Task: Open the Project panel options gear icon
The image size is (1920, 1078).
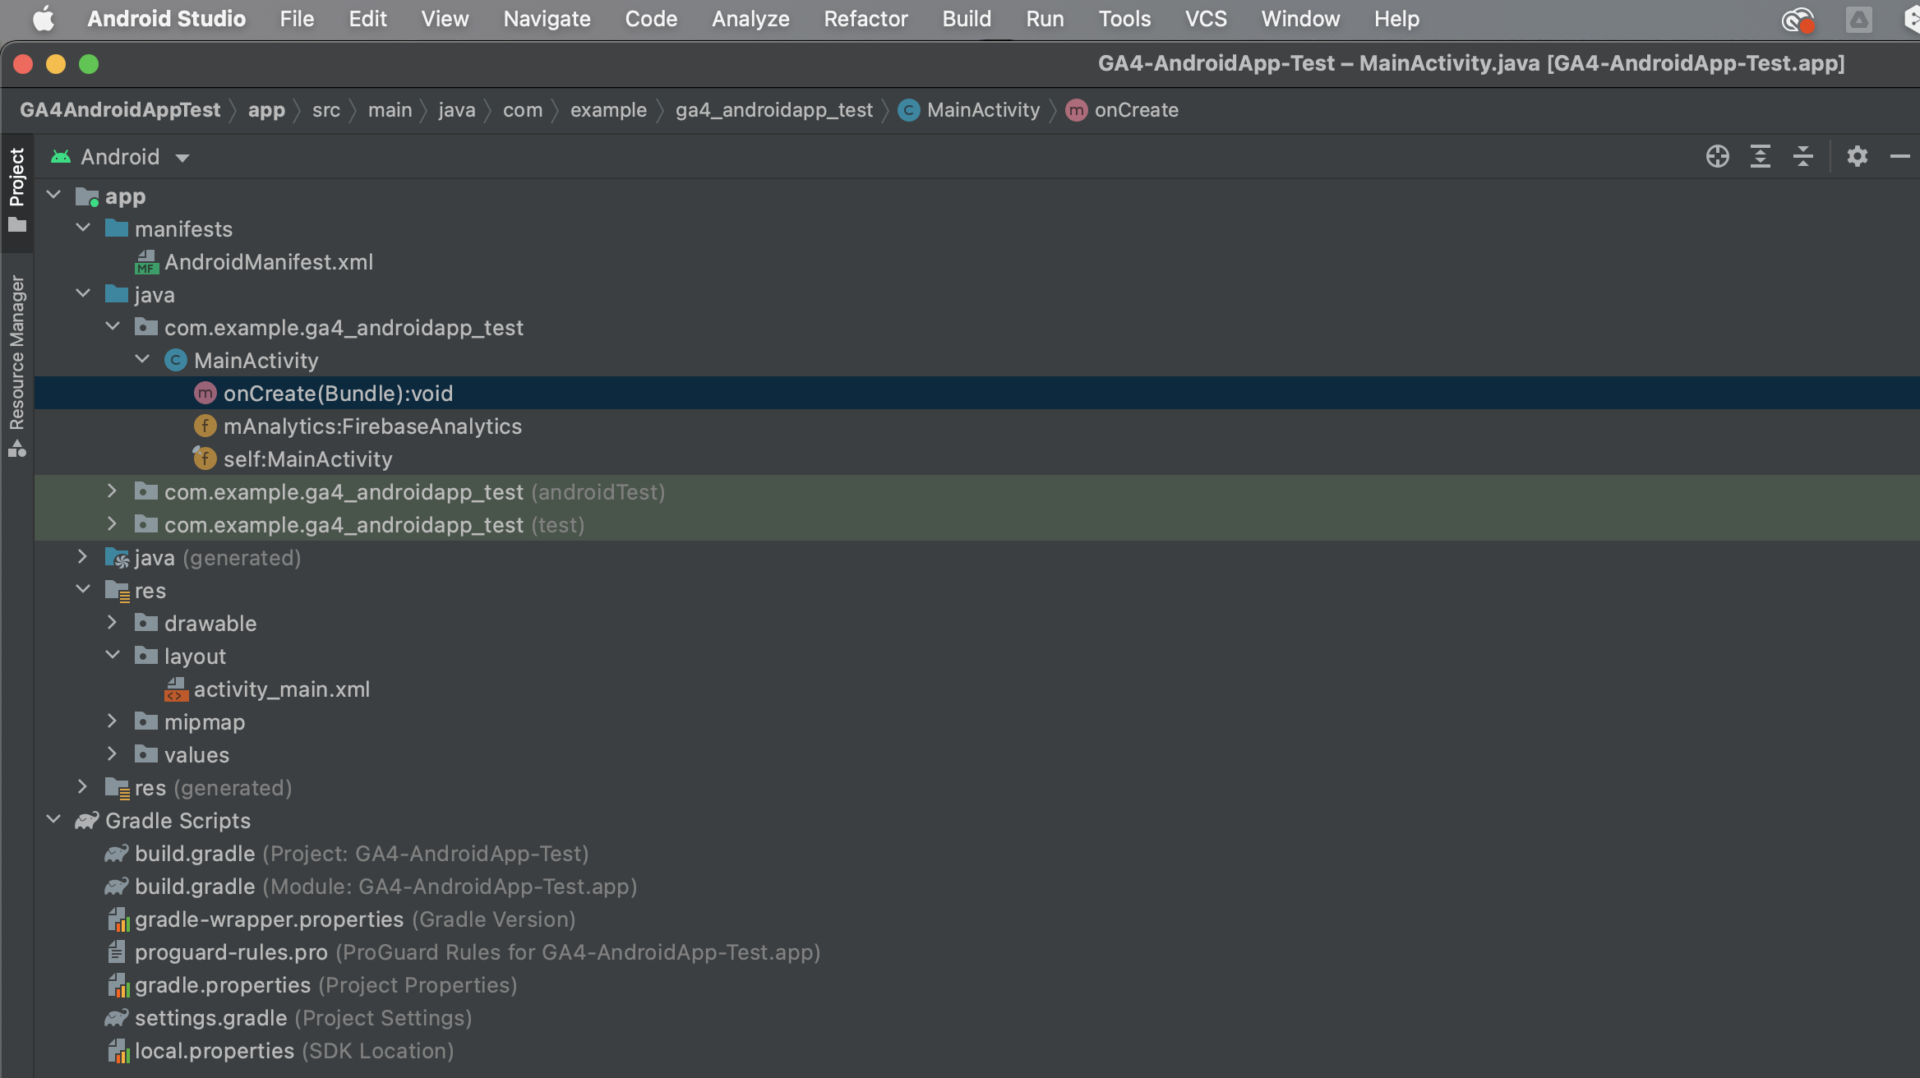Action: click(x=1858, y=156)
